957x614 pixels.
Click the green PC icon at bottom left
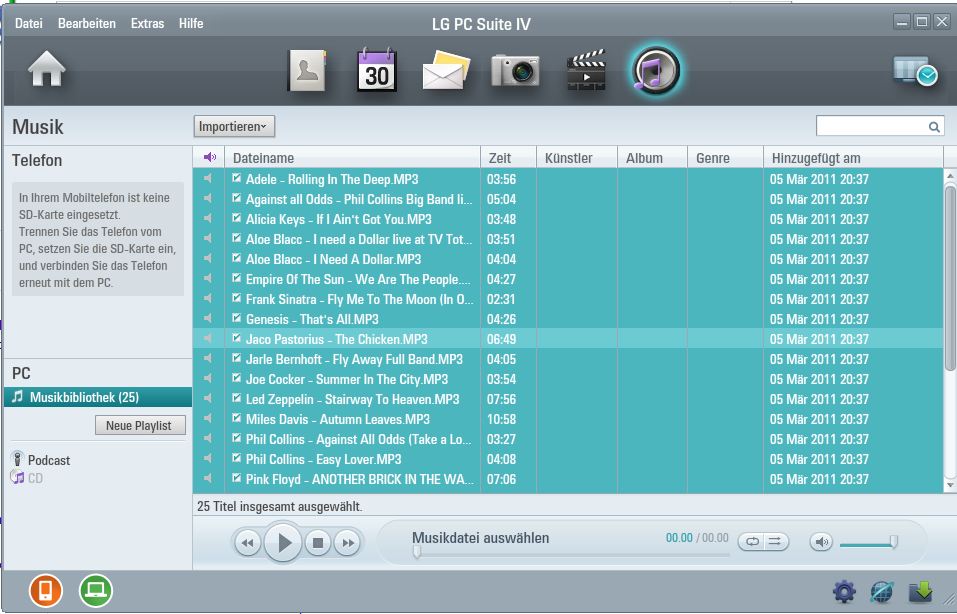96,591
